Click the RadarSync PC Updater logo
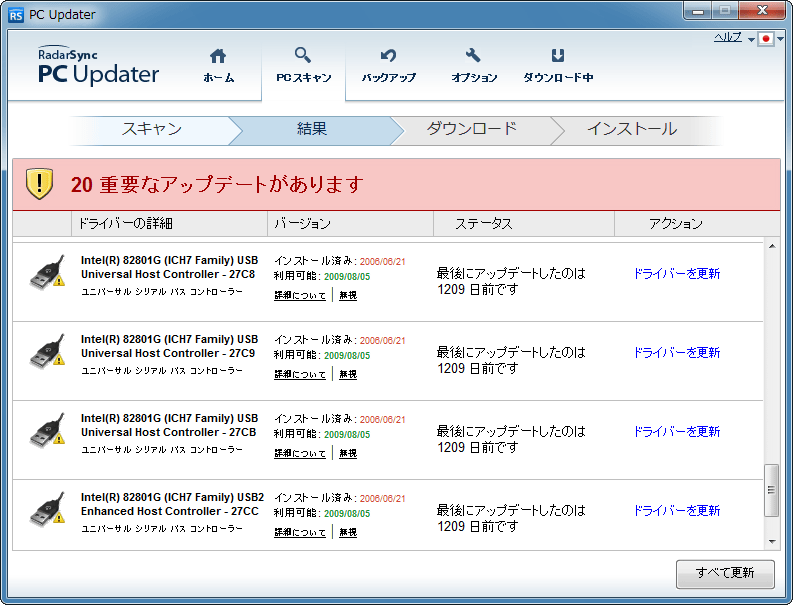This screenshot has width=793, height=605. (x=98, y=66)
